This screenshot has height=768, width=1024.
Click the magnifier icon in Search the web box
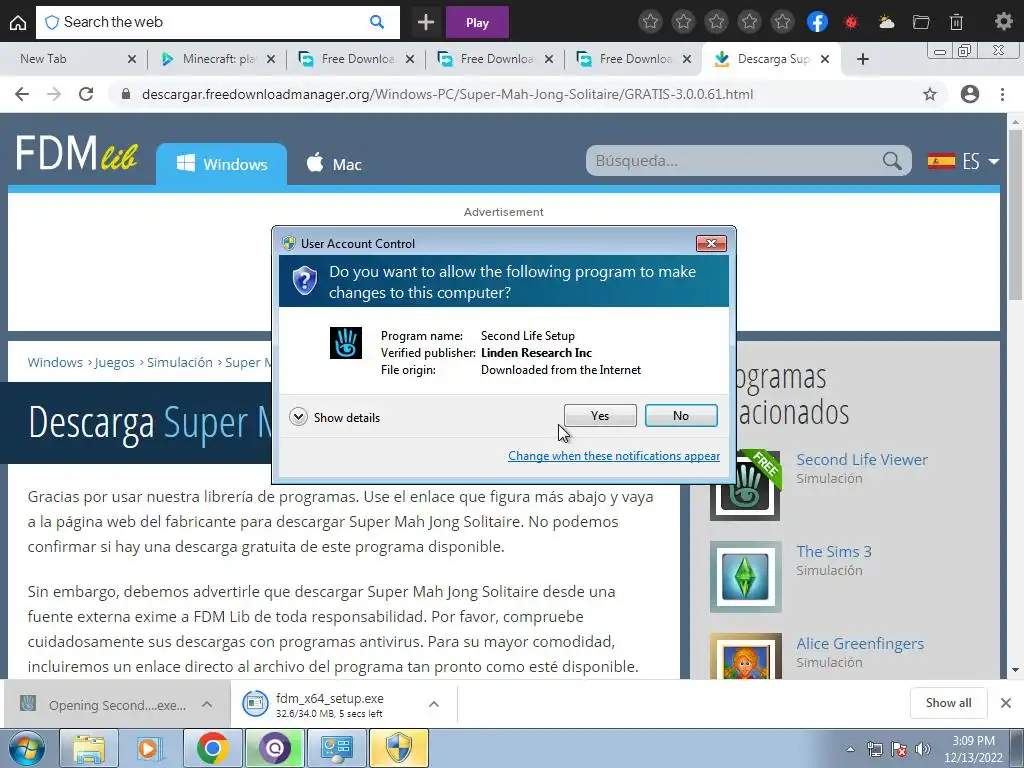[x=377, y=22]
